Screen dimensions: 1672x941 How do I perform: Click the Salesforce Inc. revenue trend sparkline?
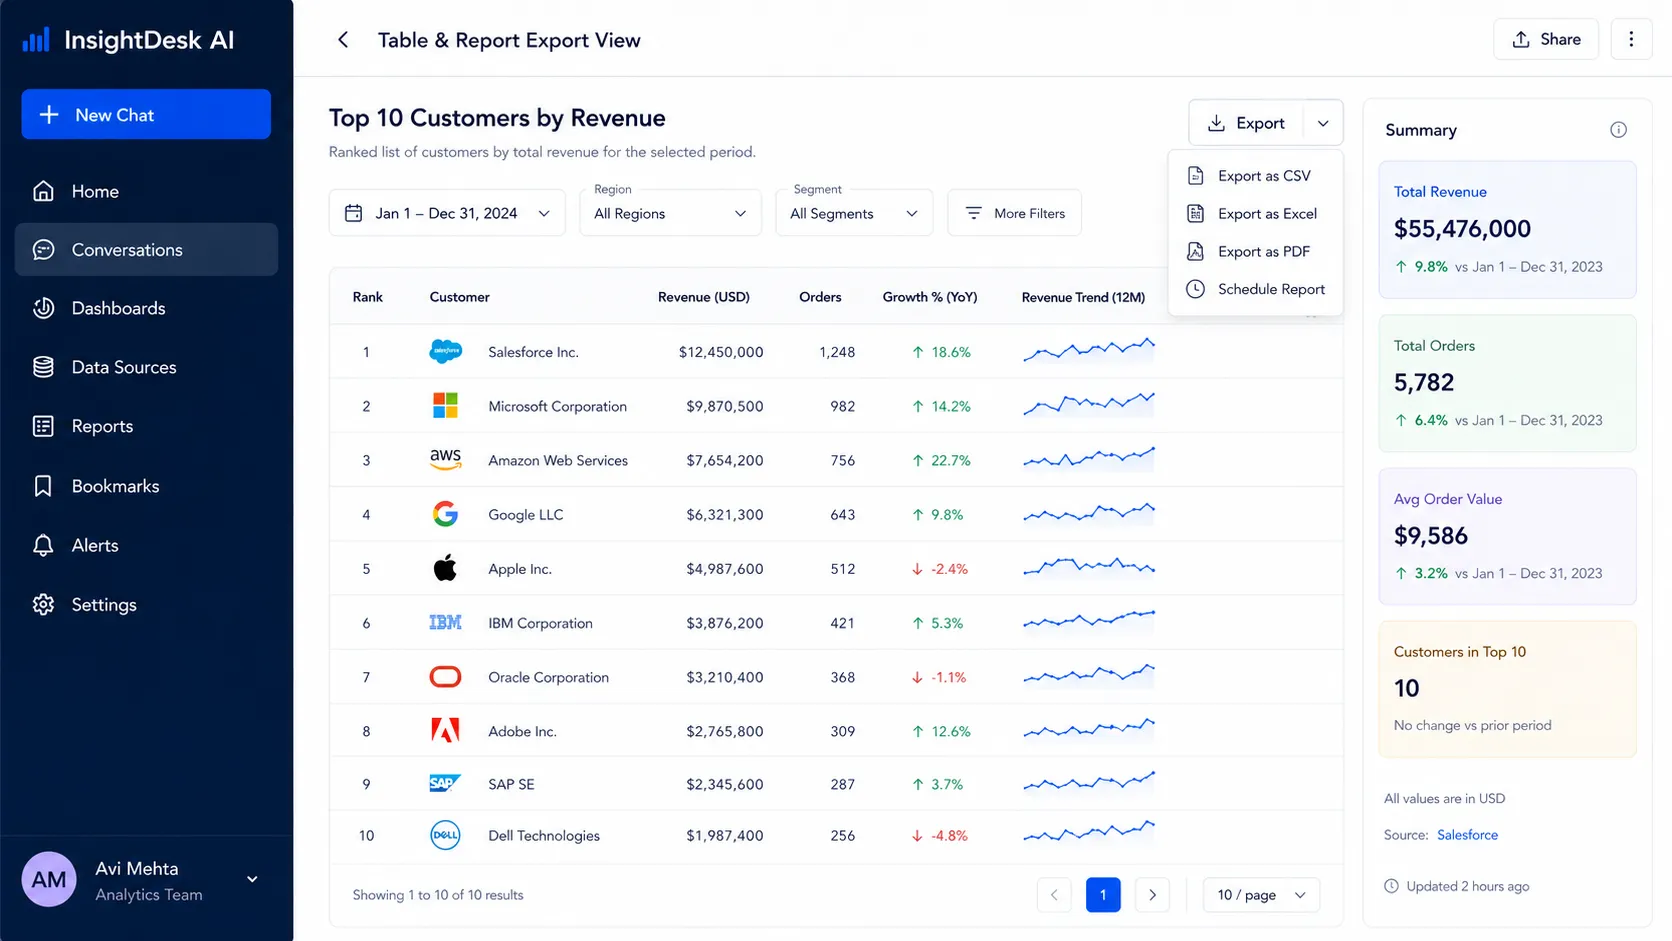click(x=1089, y=350)
